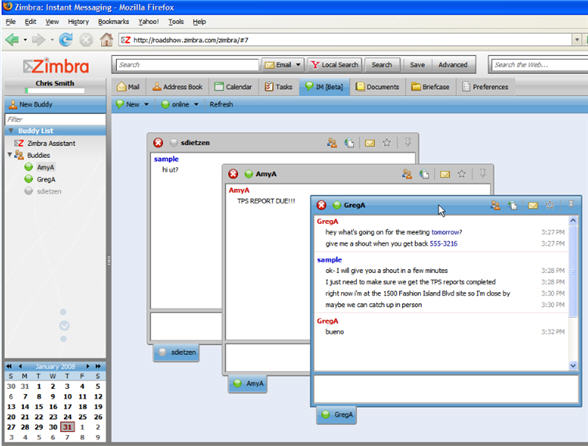This screenshot has width=588, height=446.
Task: Click the Search button
Action: pos(382,65)
